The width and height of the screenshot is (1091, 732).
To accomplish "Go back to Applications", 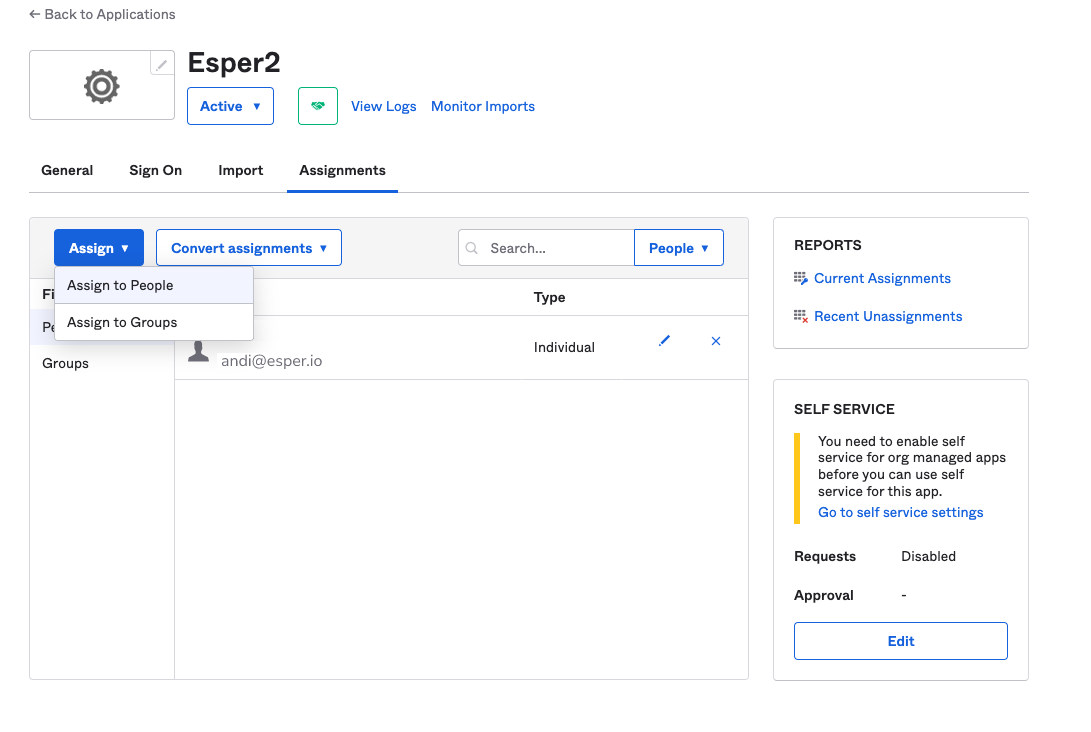I will tap(102, 14).
